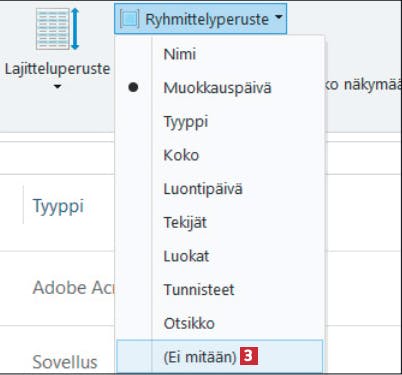Click the Ryhmittelyperuste label text
402x375 pixels.
pos(207,19)
